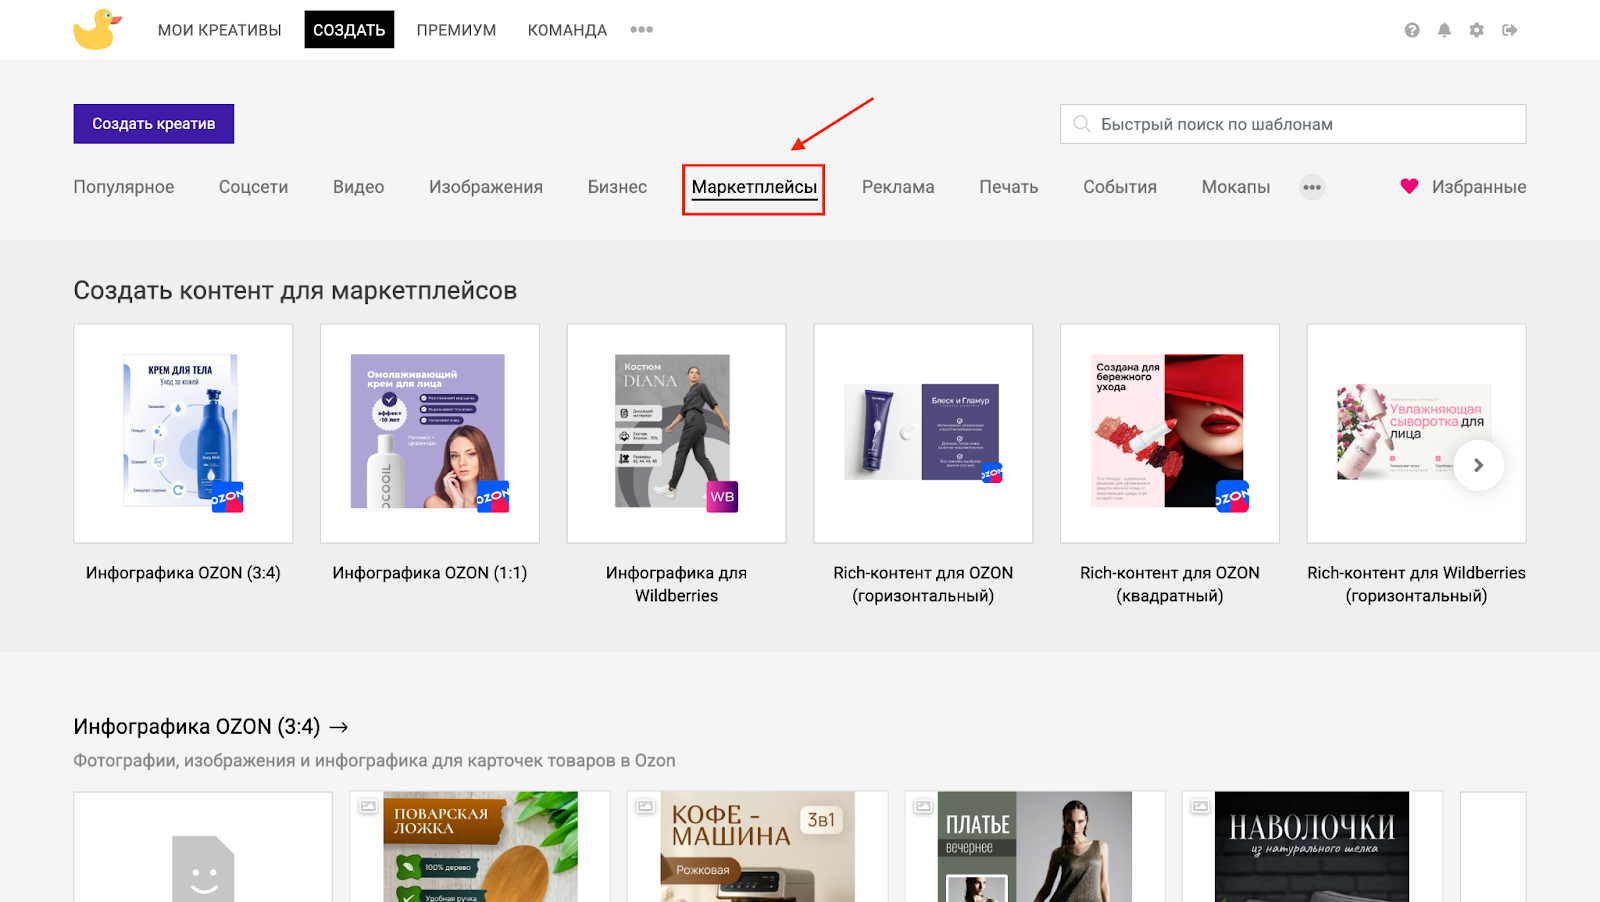Viewport: 1600px width, 902px height.
Task: Go to the КОМАНДА section
Action: pos(567,30)
